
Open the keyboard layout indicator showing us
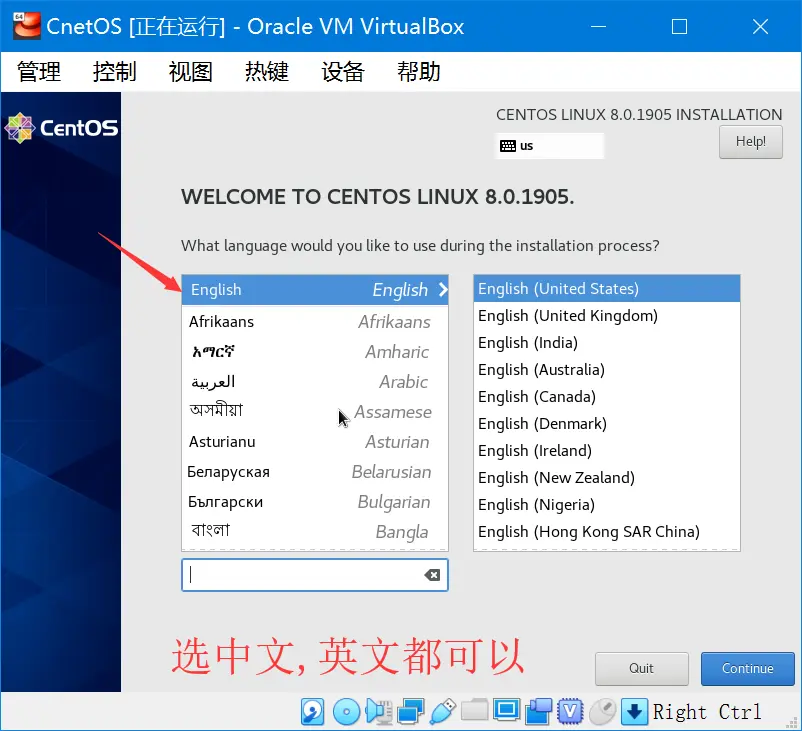coord(549,146)
